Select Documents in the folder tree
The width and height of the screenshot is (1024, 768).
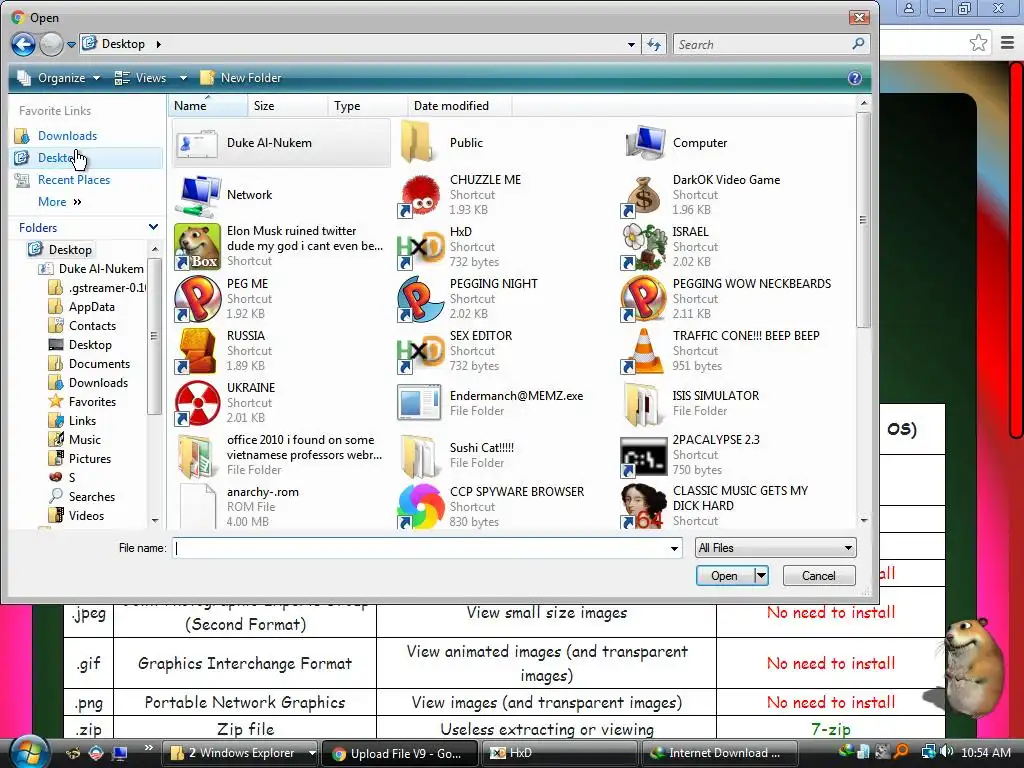(x=99, y=364)
